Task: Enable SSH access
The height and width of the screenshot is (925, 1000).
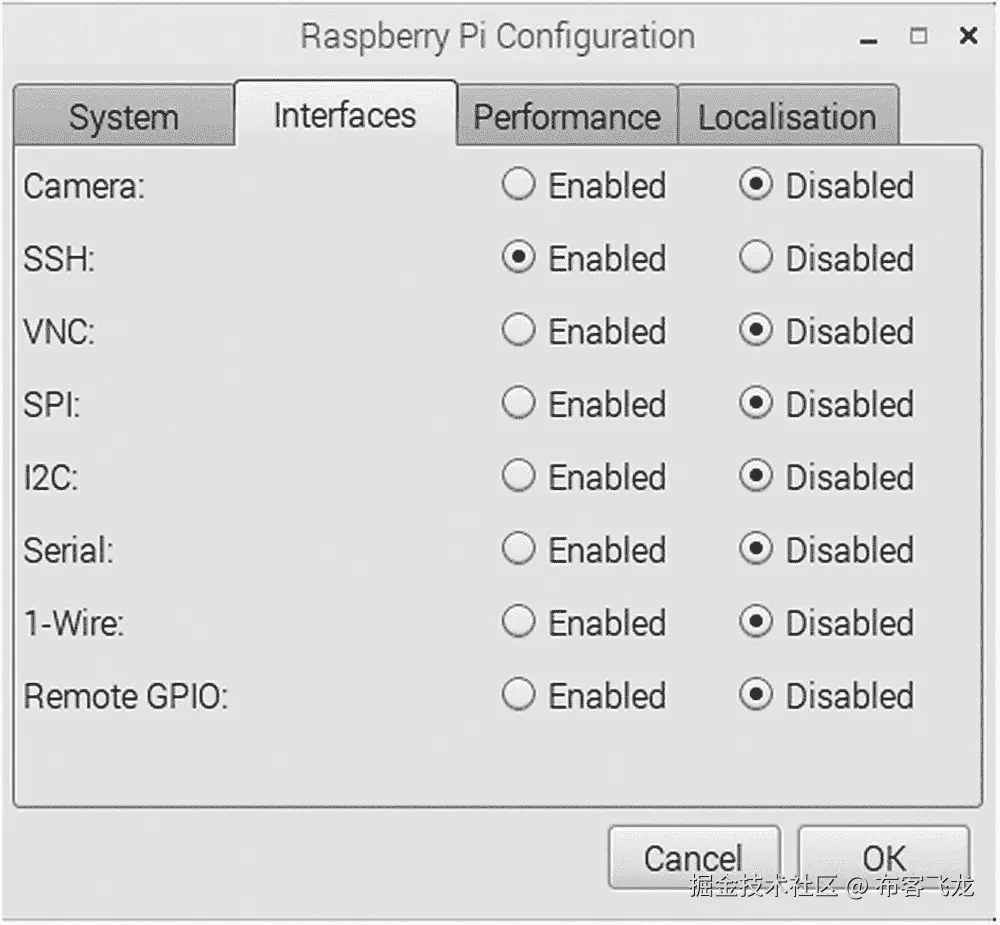Action: pos(518,258)
